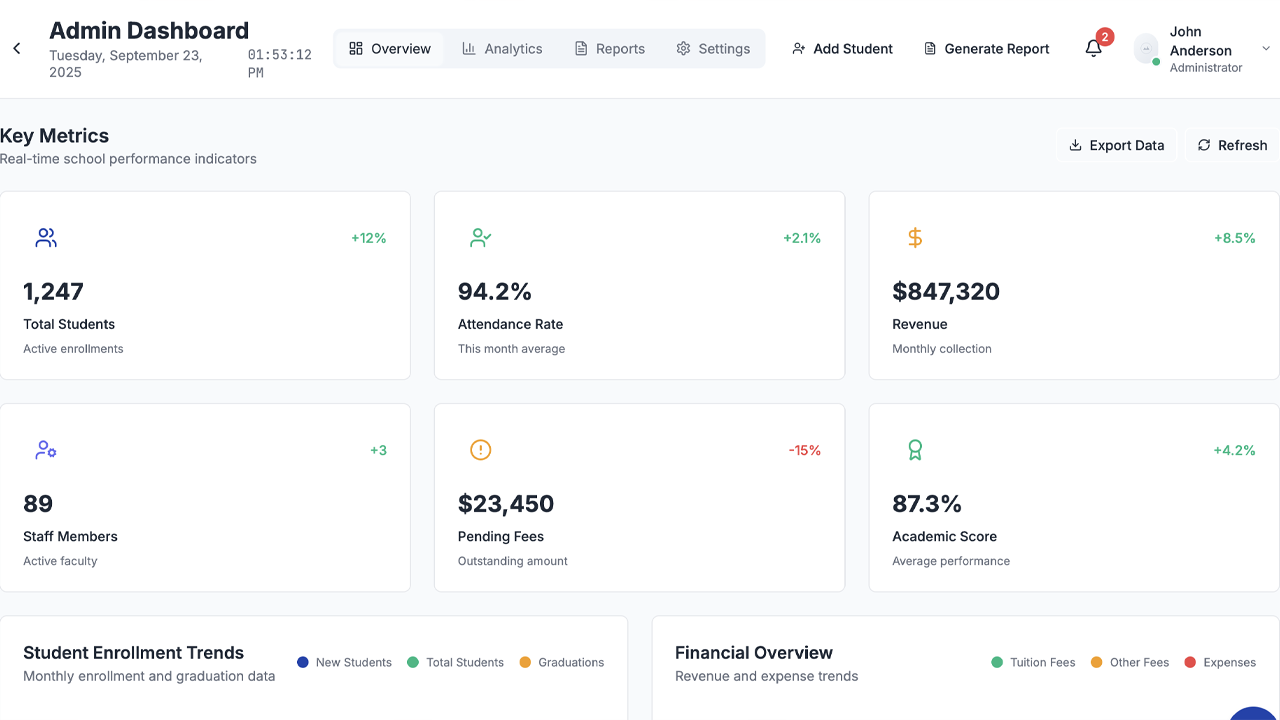Click the Revenue dollar sign icon
The image size is (1280, 720).
(x=915, y=238)
